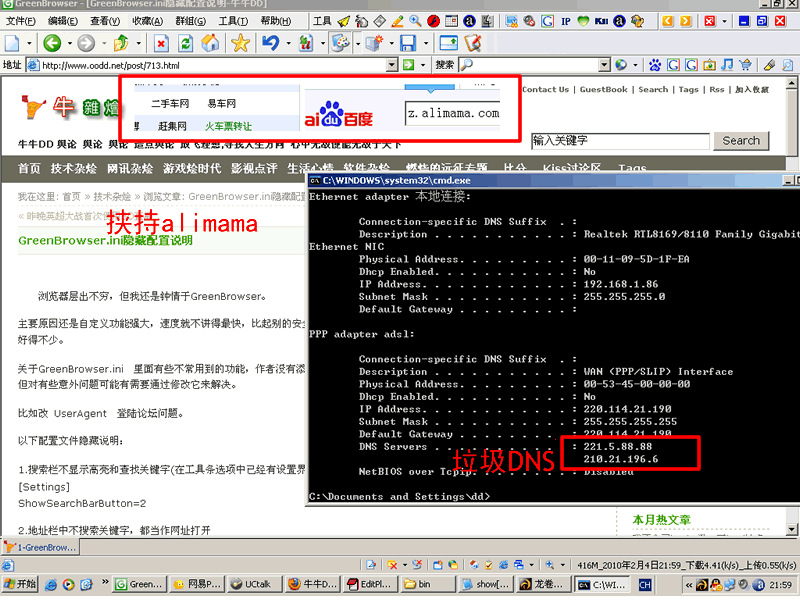Open the 影视点评 navigation item
The image size is (800, 600).
[x=254, y=168]
